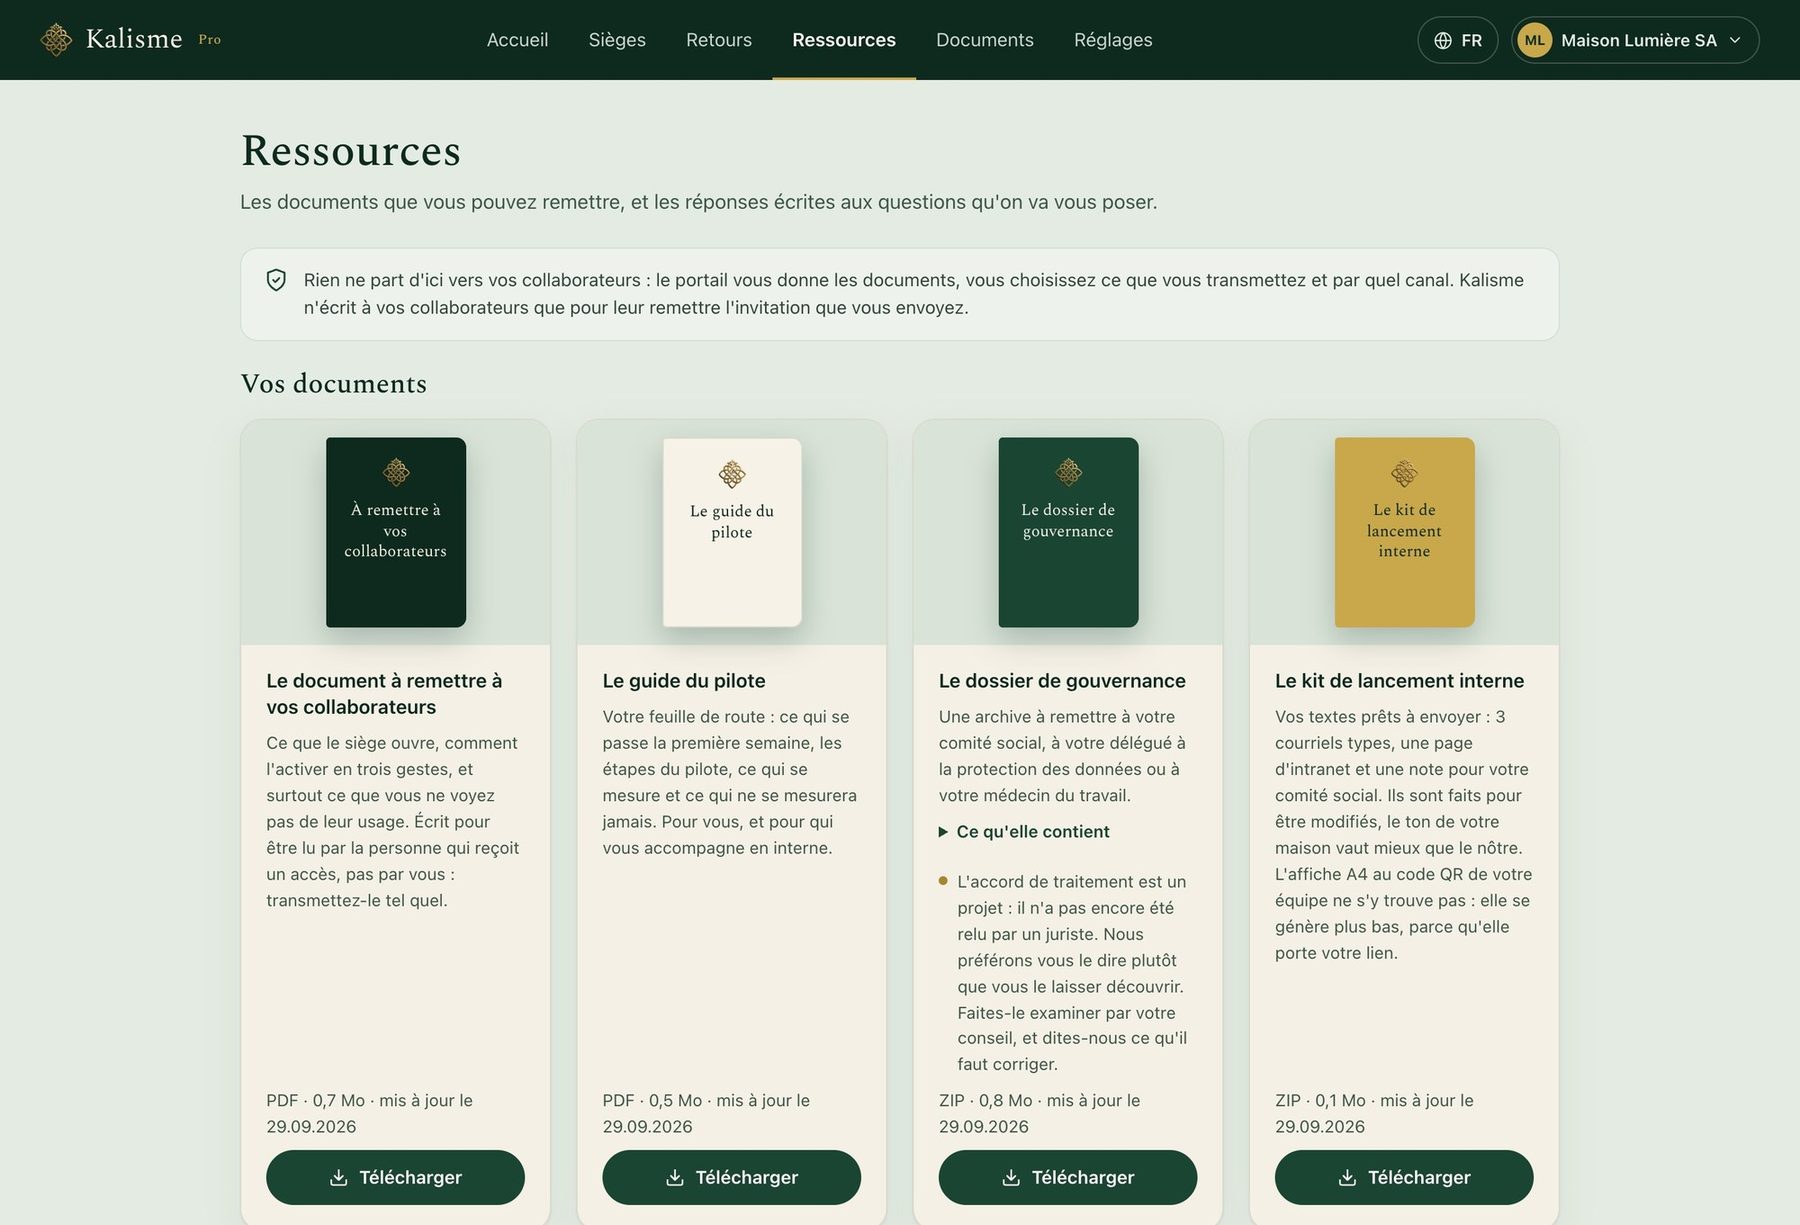
Task: Click the 'Pro' label beside the logo
Action: tap(210, 40)
